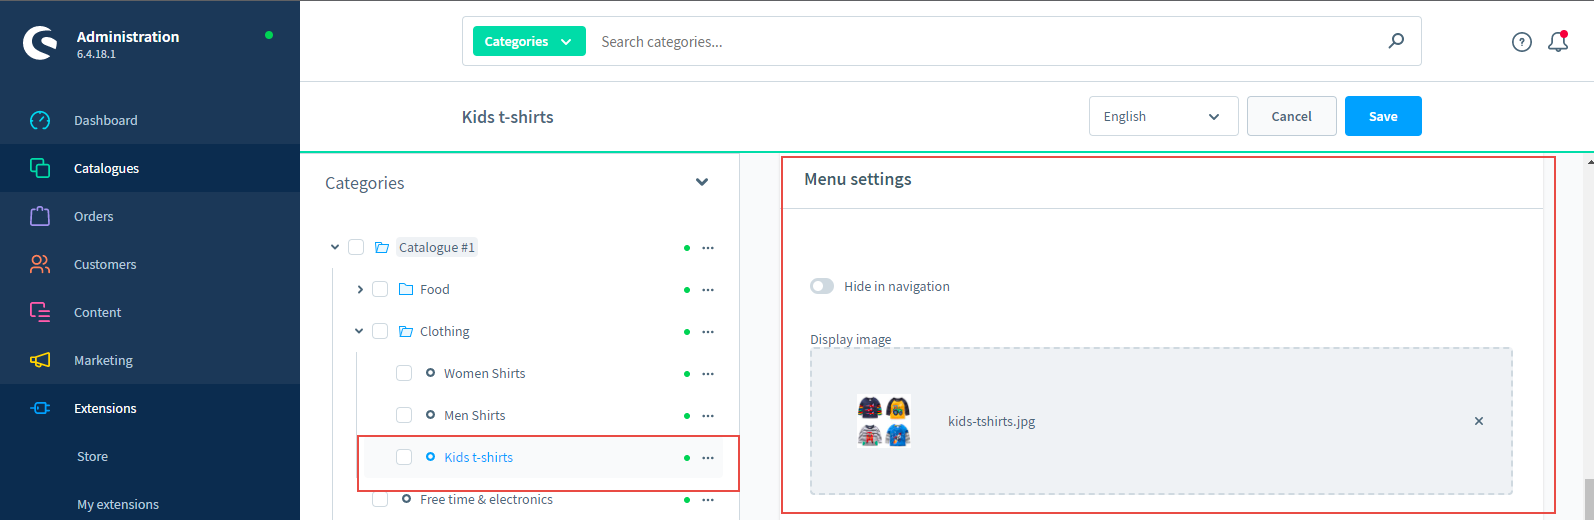Expand the Food category node

pyautogui.click(x=360, y=289)
